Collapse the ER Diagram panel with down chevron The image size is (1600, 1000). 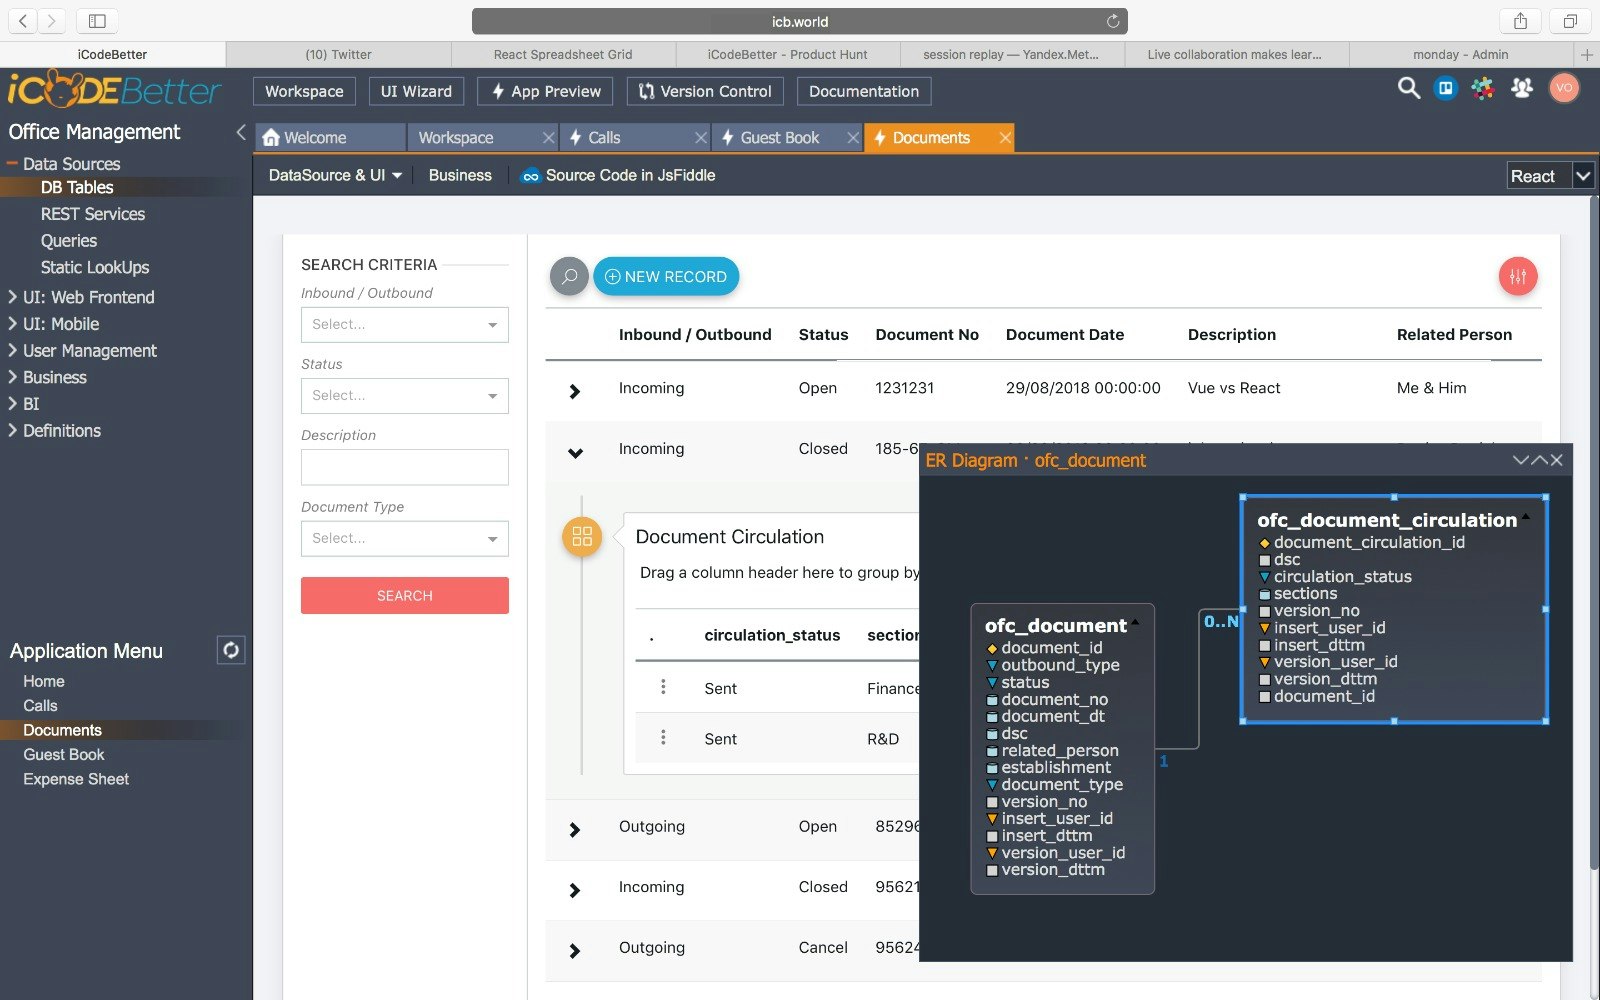click(x=1521, y=460)
